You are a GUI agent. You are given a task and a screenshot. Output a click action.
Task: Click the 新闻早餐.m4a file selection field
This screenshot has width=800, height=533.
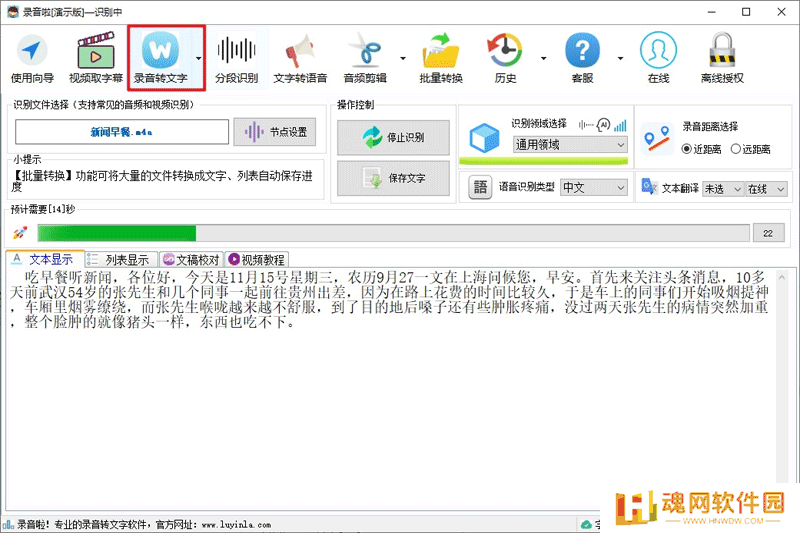point(122,132)
